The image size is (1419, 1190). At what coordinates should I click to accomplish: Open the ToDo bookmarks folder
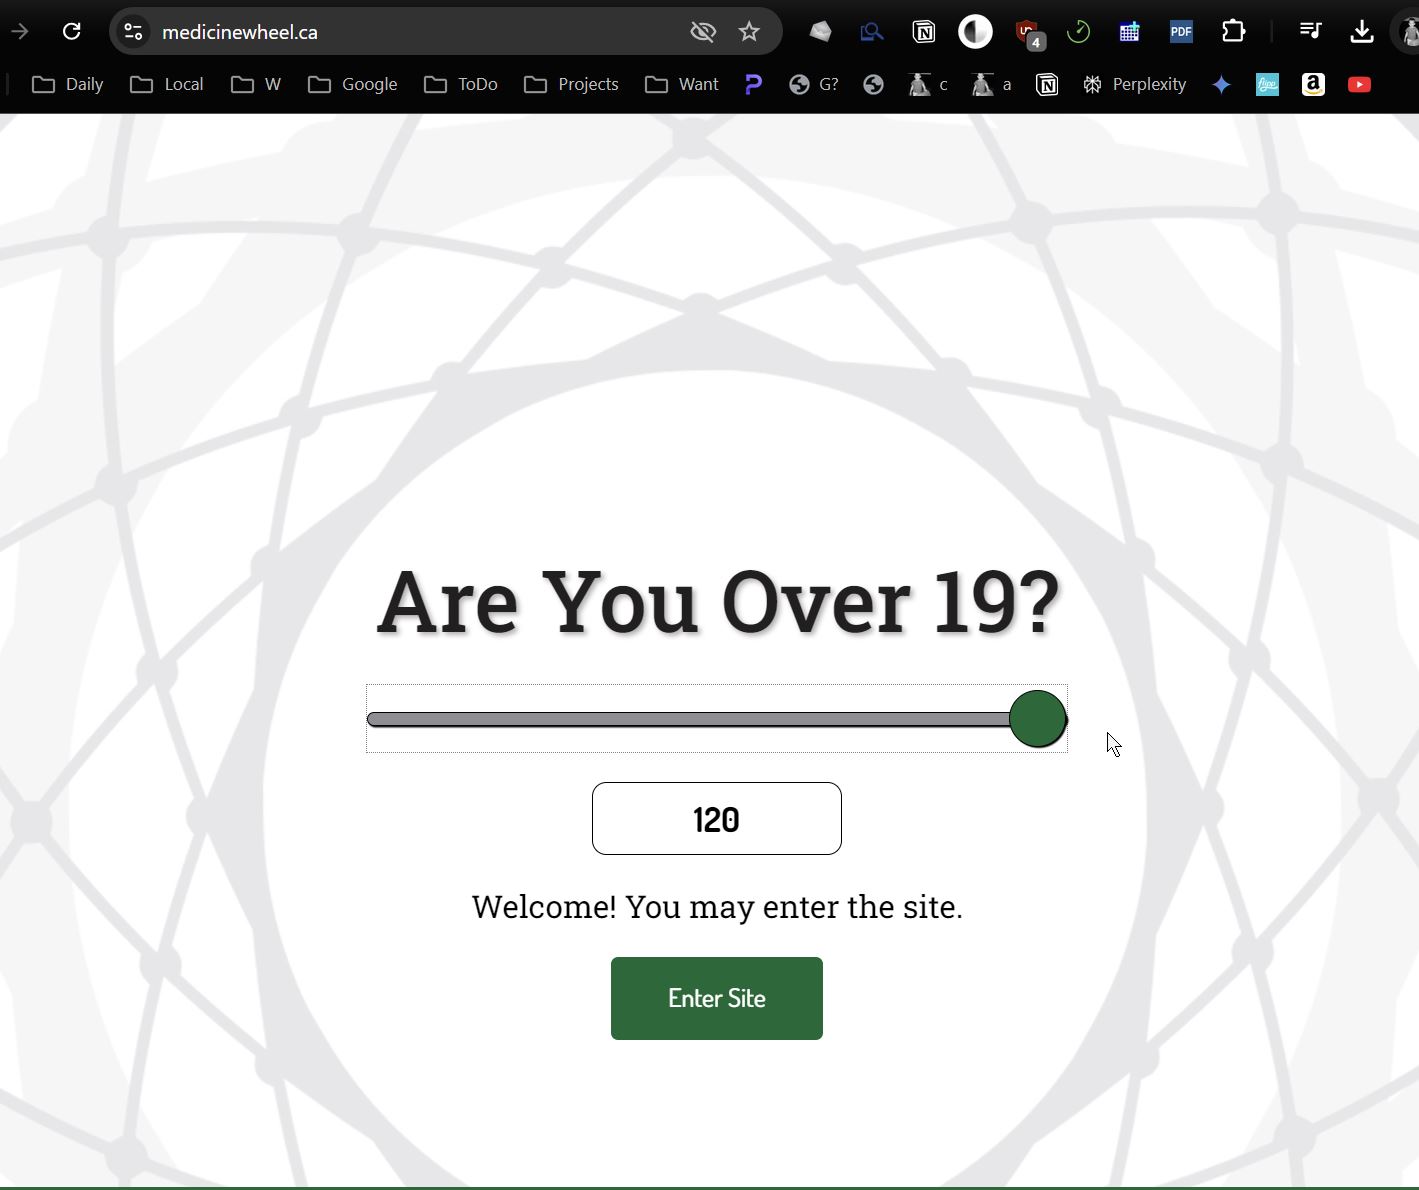(x=461, y=85)
